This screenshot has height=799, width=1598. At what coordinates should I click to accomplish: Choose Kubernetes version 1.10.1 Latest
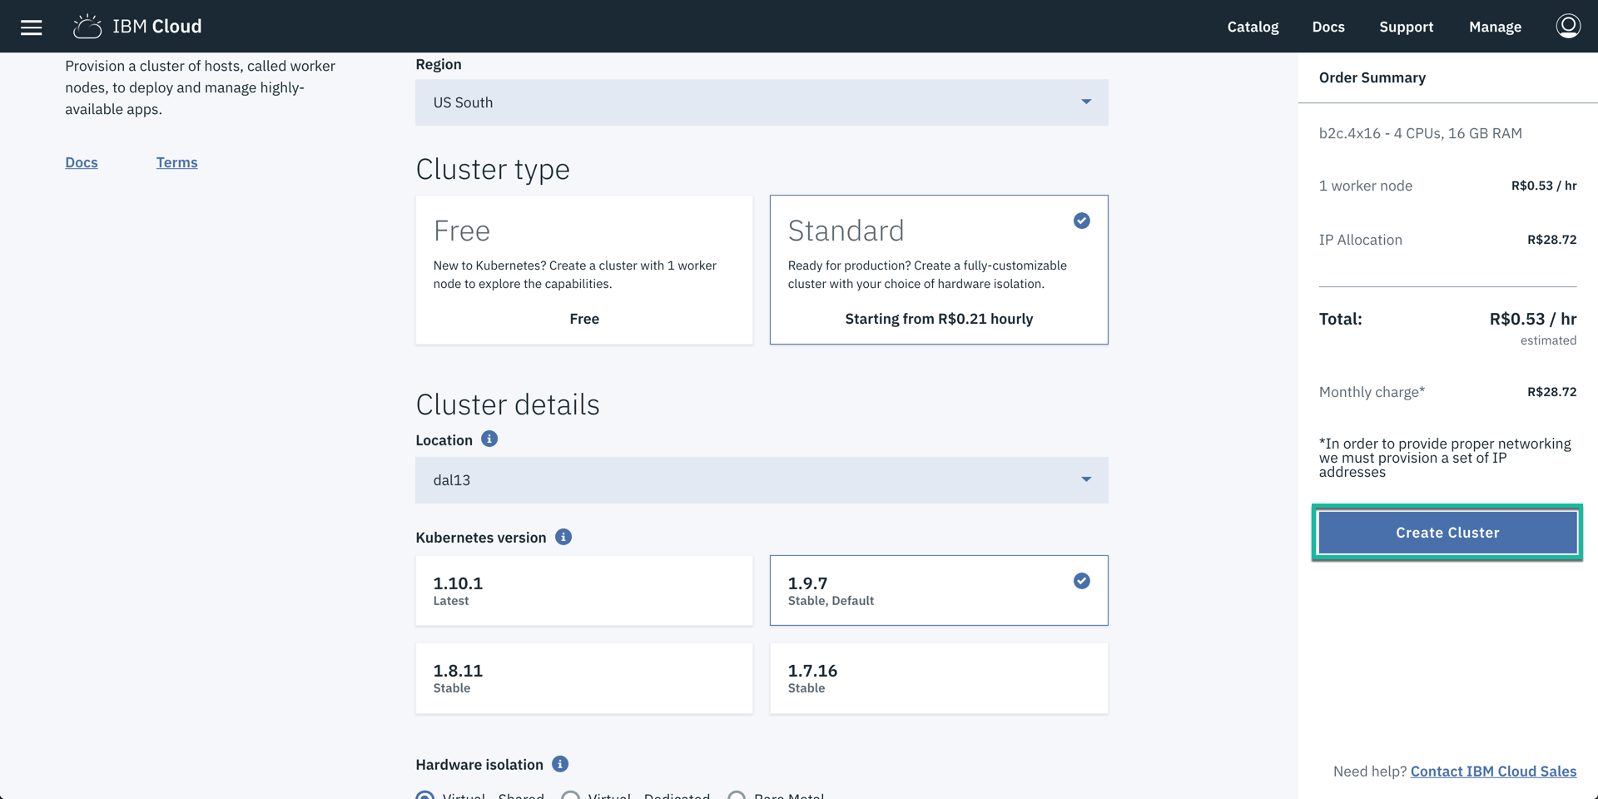584,590
